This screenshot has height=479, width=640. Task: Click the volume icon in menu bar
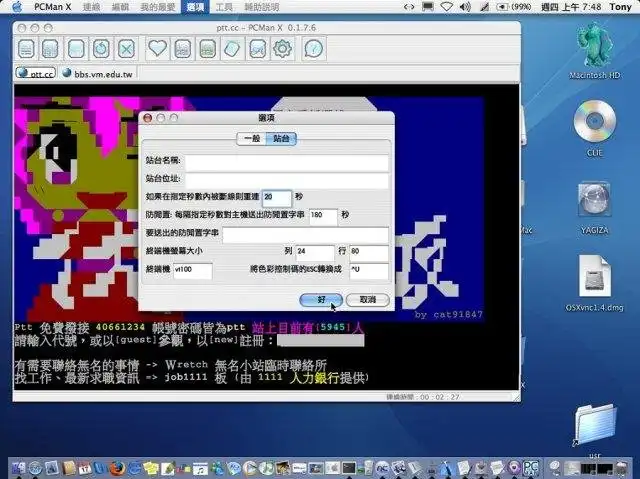(465, 7)
